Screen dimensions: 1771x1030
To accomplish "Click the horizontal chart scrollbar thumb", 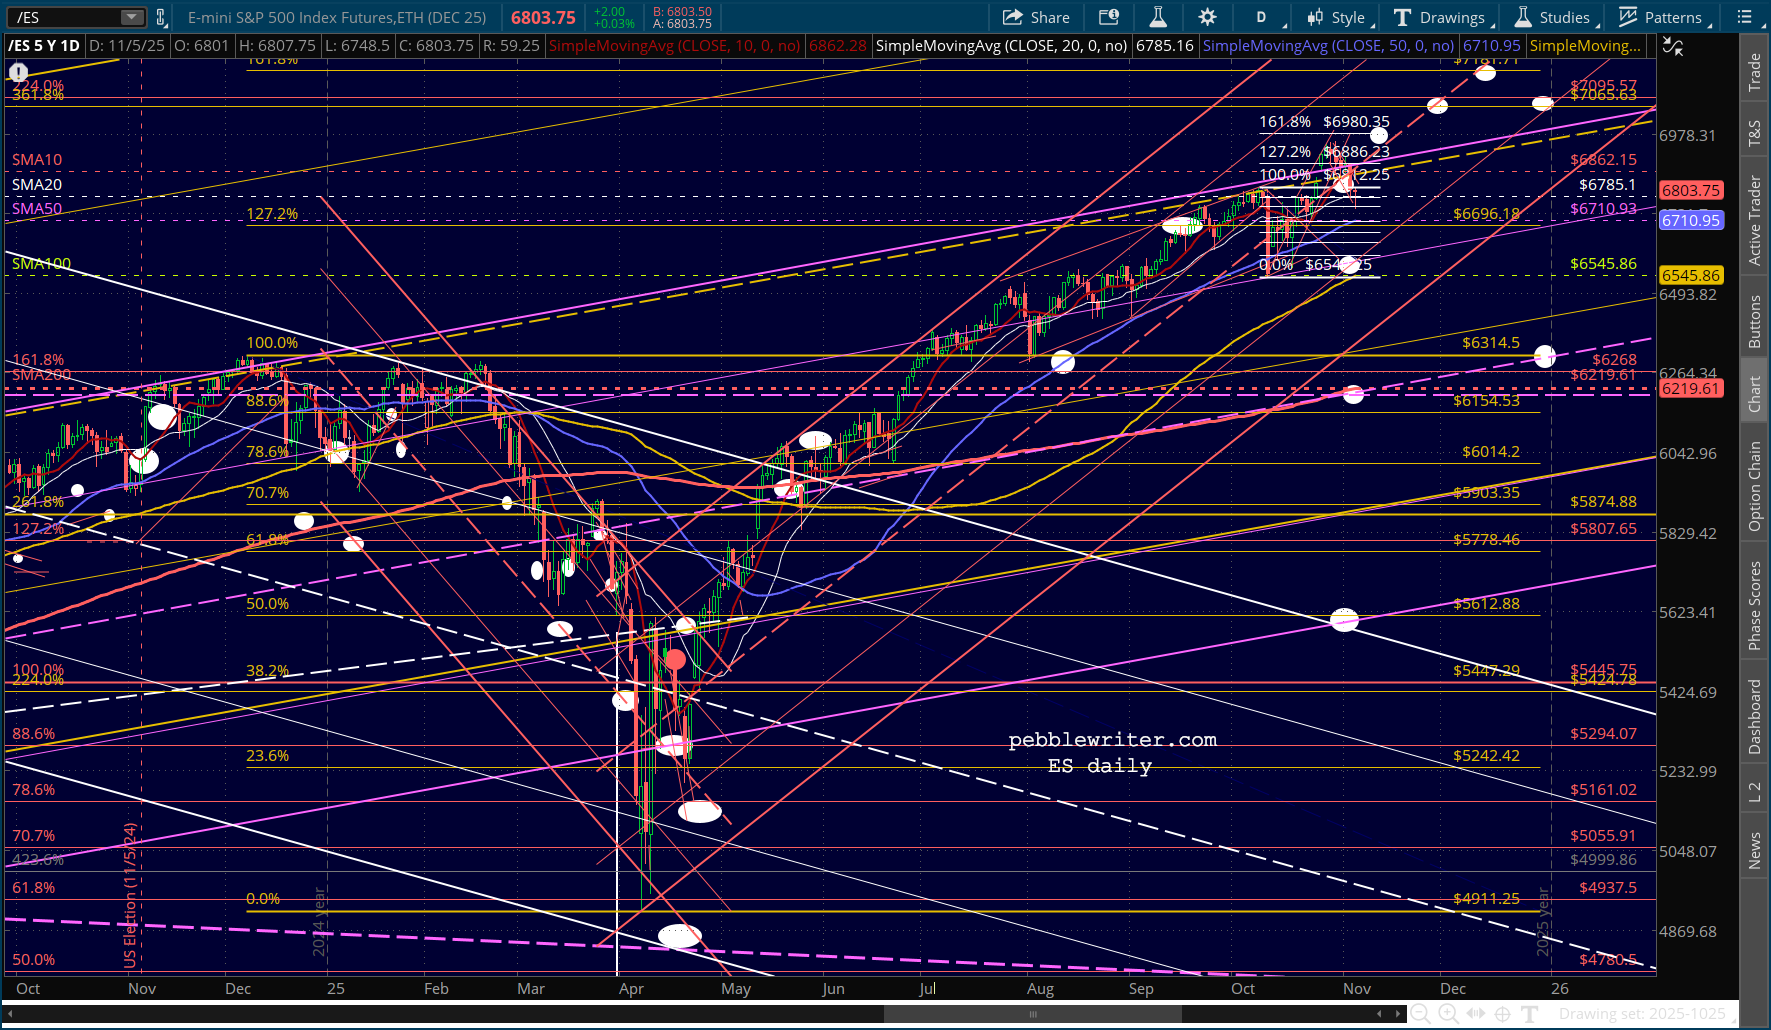I will (1032, 1014).
